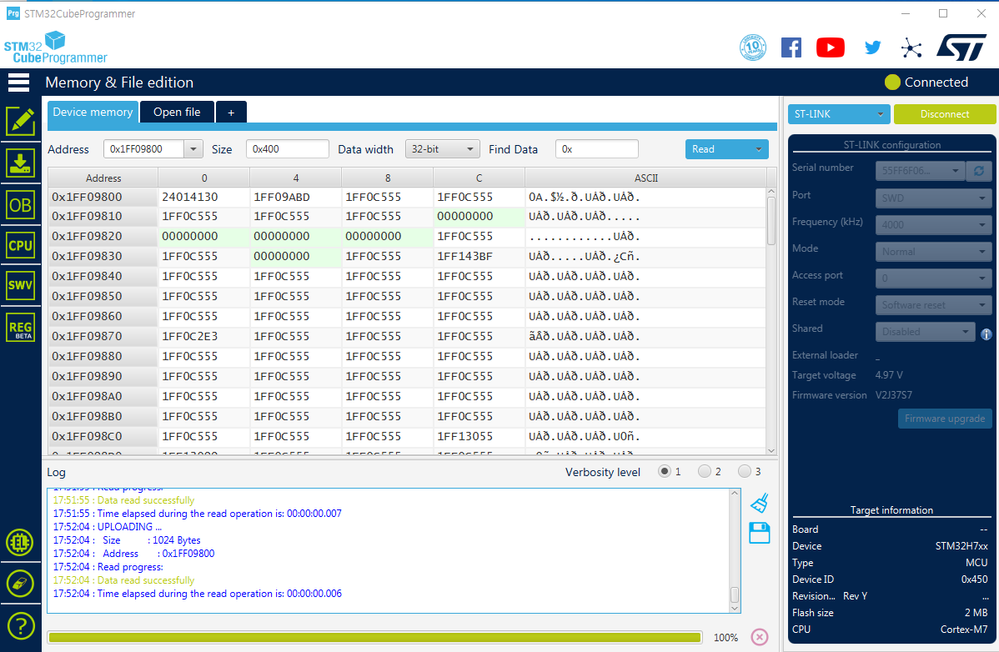Open the external loaders chip icon

point(20,542)
